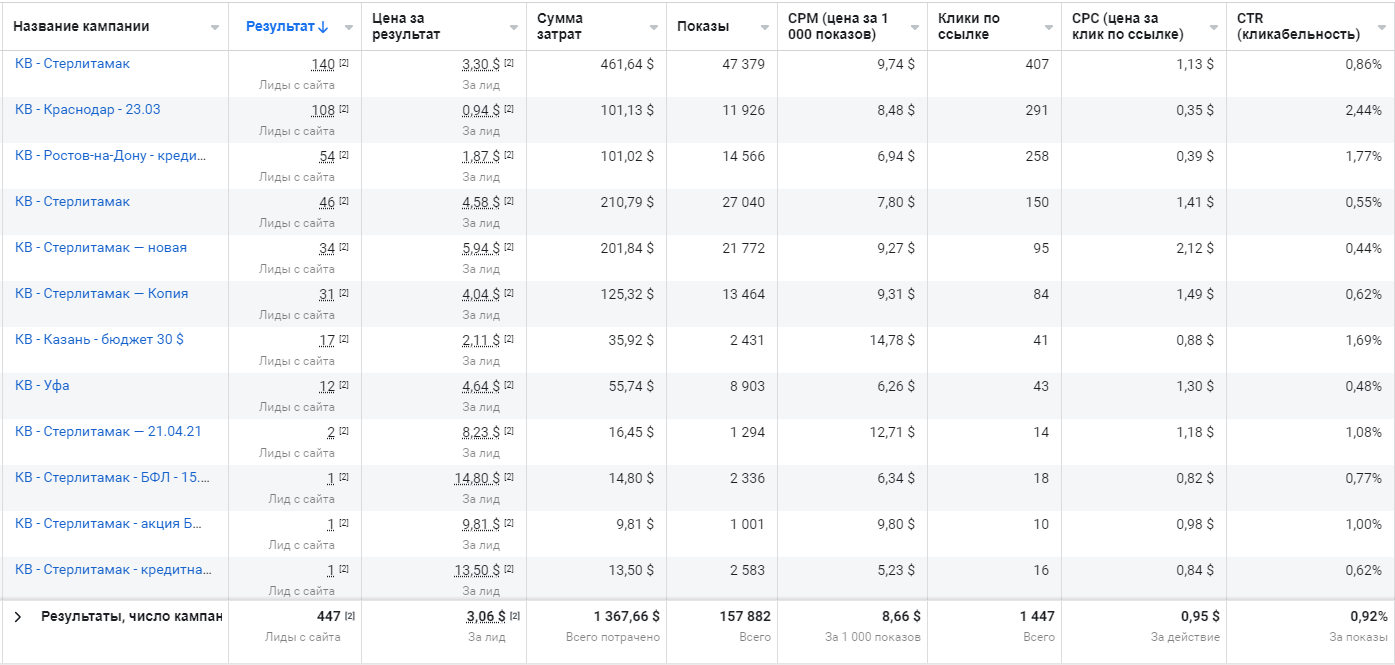
Task: Open dropdown arrow in CTR column header
Action: pos(1381,27)
